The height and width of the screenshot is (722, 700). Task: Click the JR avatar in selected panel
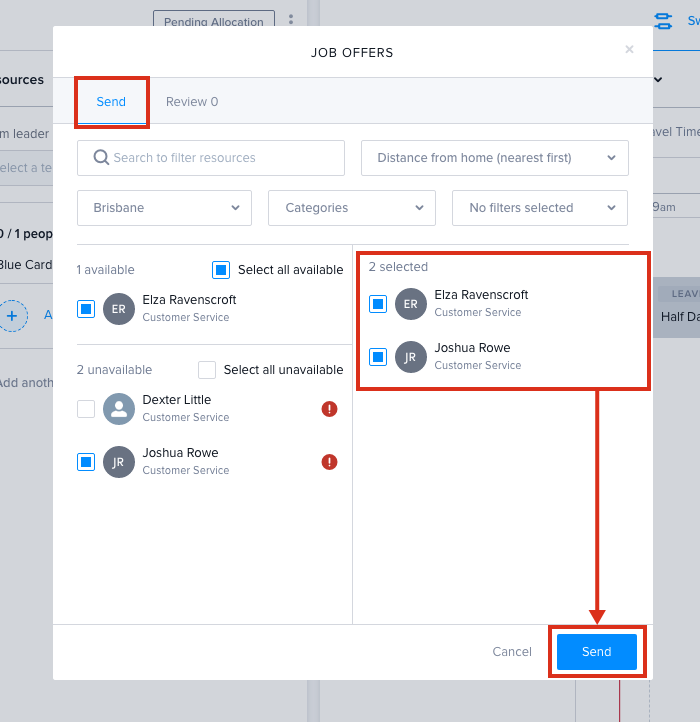click(x=410, y=357)
